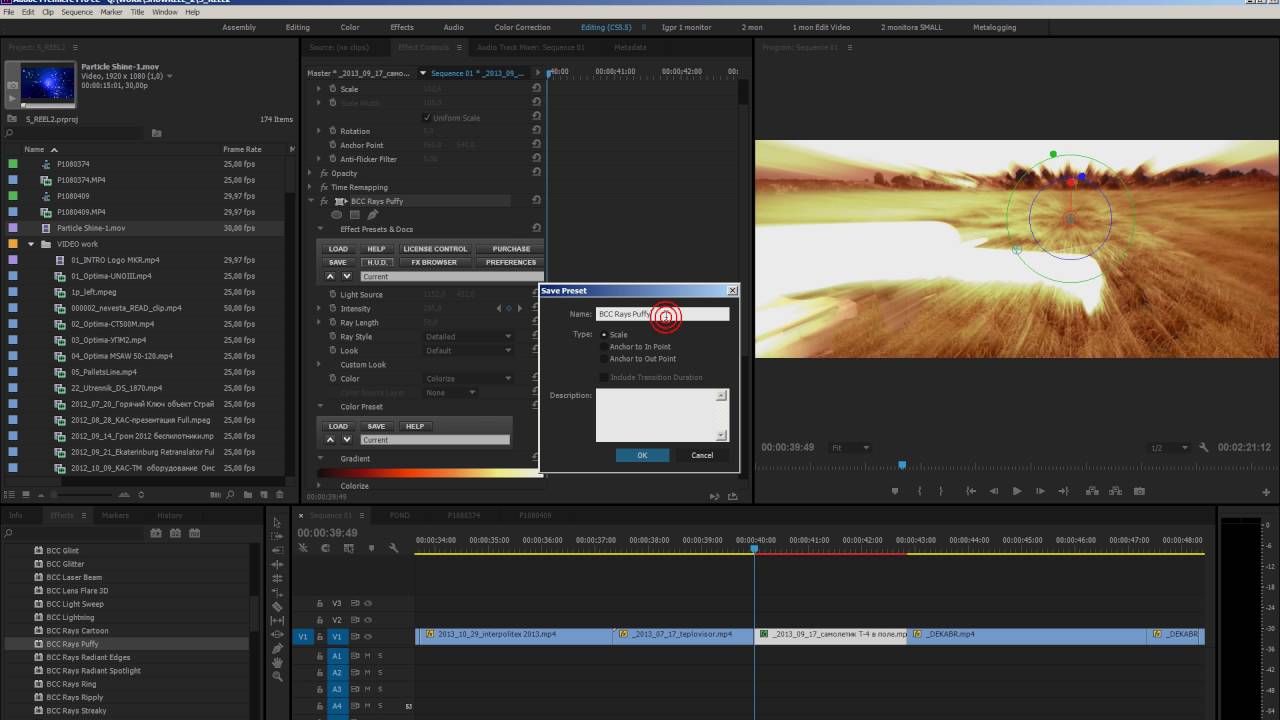Click the Lift button in Program monitor
The image size is (1280, 720).
click(x=1092, y=491)
